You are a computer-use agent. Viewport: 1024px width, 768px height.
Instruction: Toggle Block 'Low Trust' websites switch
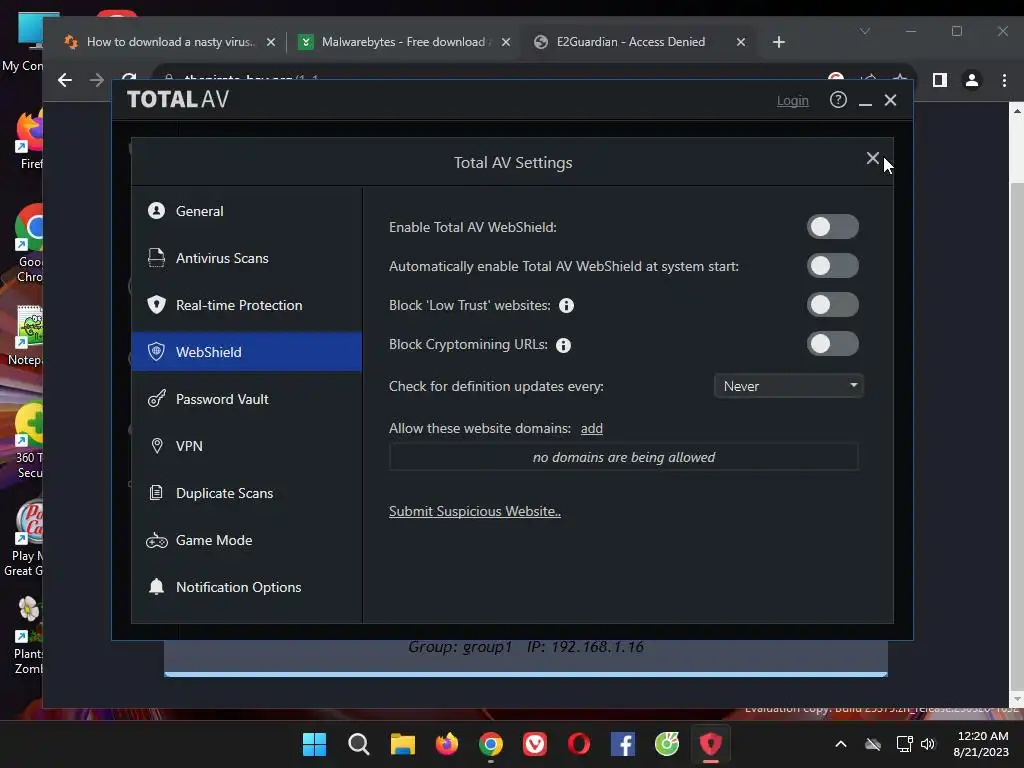(833, 305)
